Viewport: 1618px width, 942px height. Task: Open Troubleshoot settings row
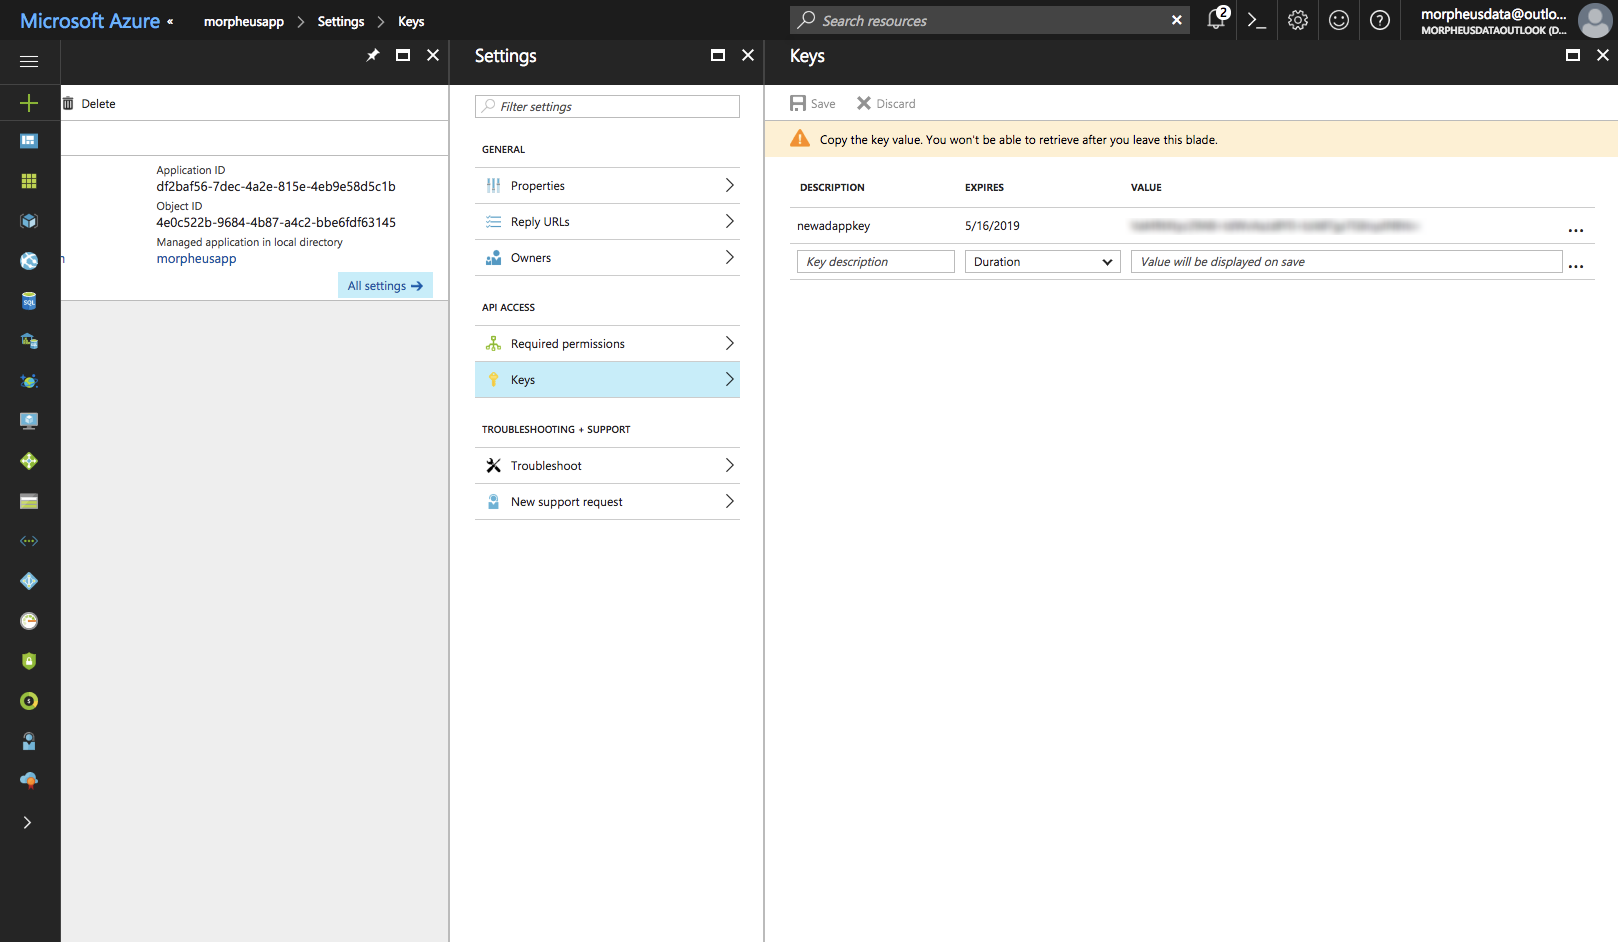608,466
